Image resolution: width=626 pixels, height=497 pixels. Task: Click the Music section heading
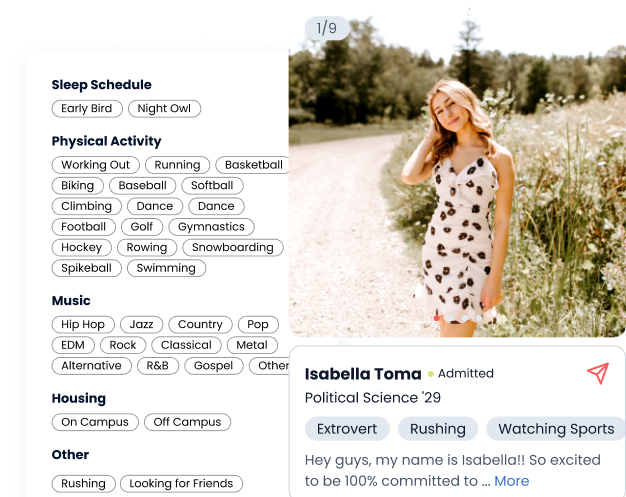[x=71, y=301]
